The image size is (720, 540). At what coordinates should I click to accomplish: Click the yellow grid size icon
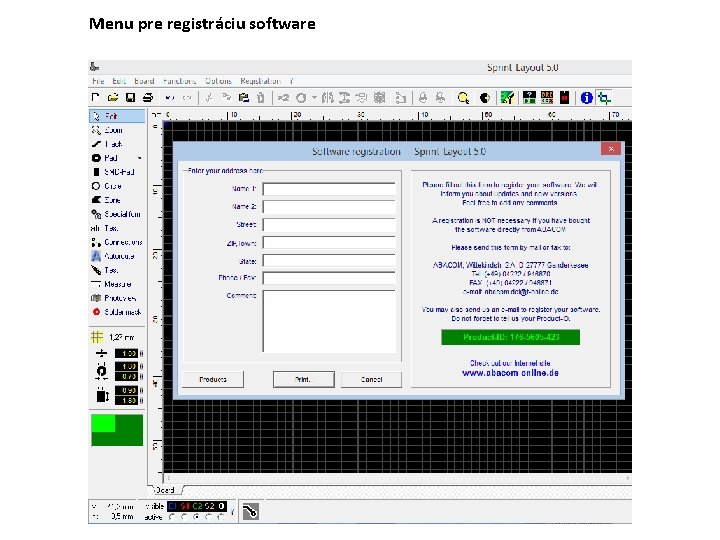click(x=96, y=337)
